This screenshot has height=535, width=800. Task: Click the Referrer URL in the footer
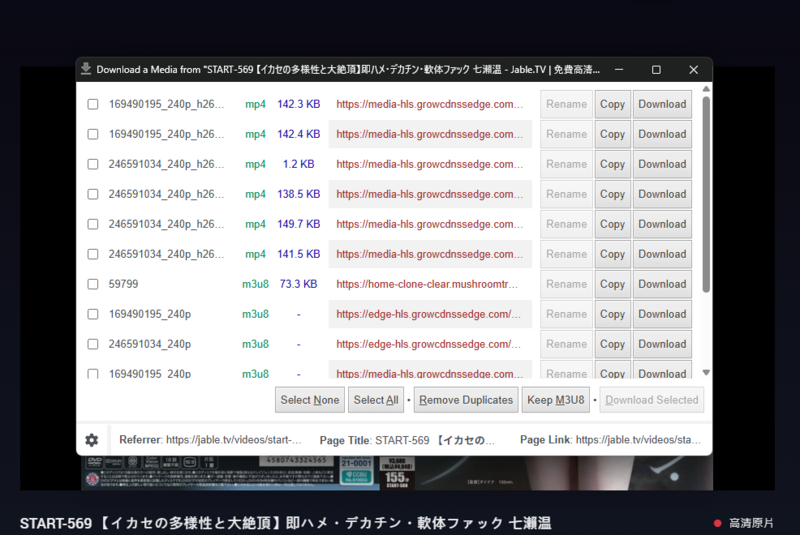point(234,440)
